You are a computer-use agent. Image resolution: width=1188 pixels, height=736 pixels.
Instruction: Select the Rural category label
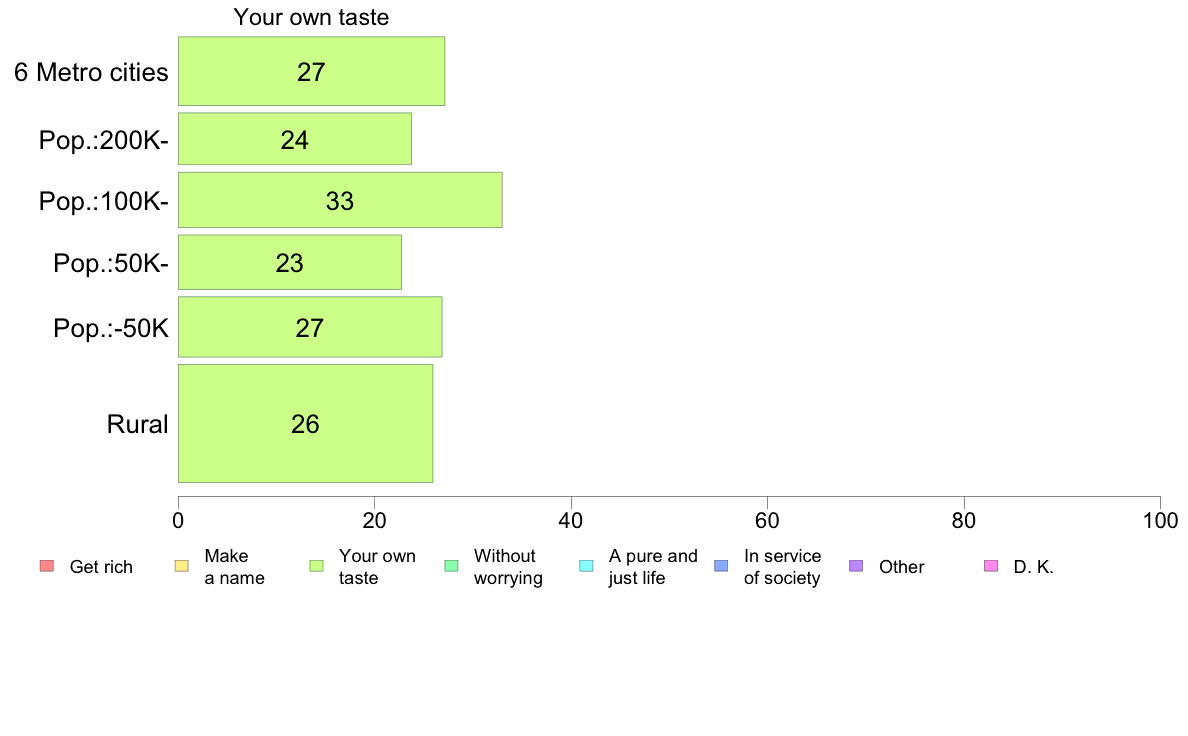[137, 424]
